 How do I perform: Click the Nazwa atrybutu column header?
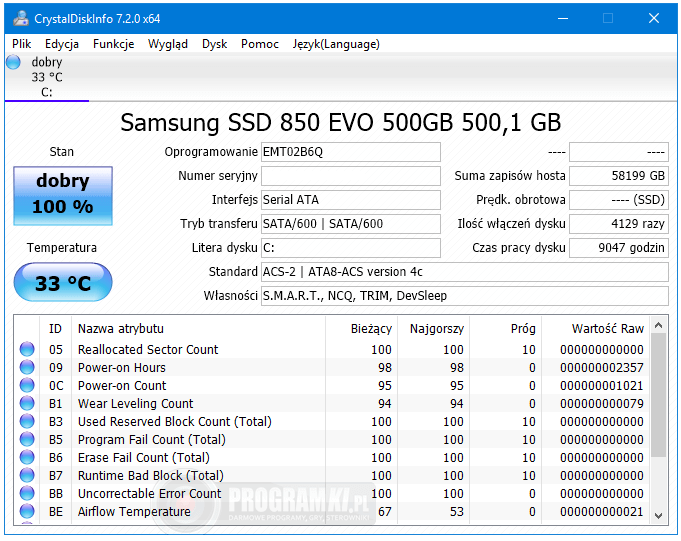(199, 329)
